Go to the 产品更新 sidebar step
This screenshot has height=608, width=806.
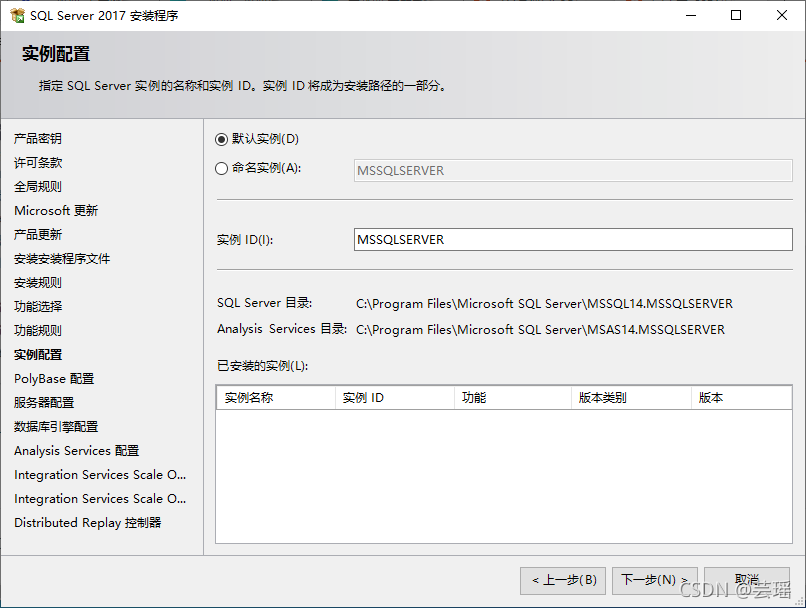pos(38,235)
